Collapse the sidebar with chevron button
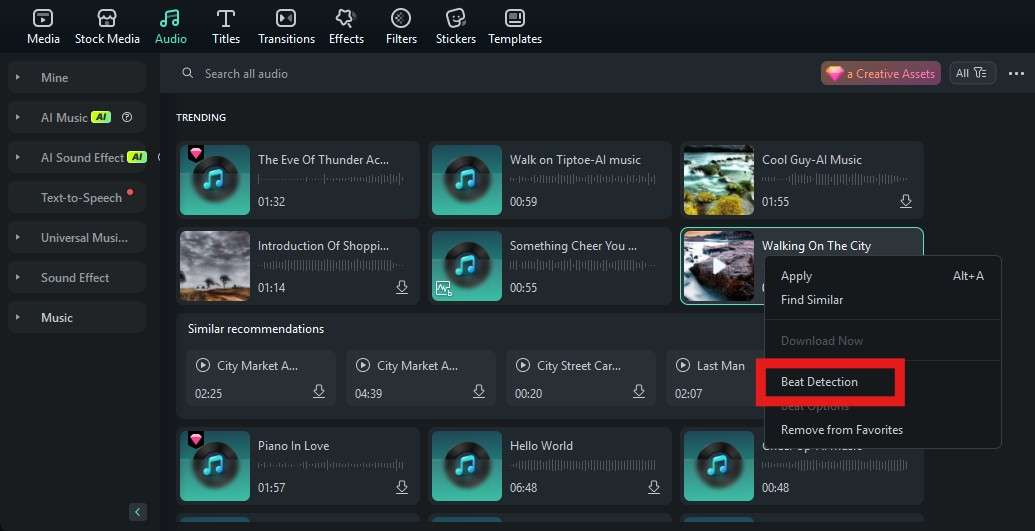 138,512
